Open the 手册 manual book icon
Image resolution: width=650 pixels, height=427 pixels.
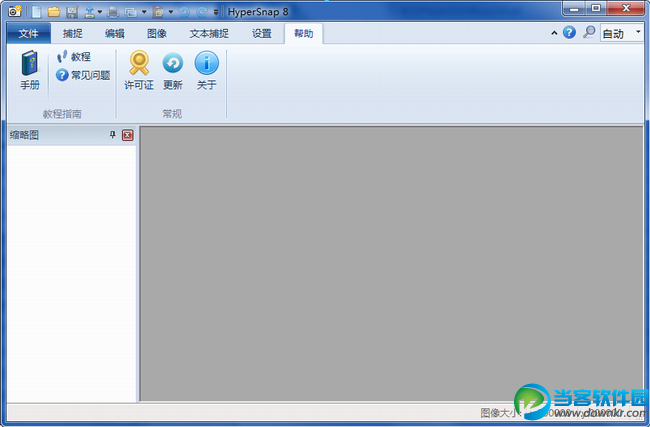pos(30,70)
